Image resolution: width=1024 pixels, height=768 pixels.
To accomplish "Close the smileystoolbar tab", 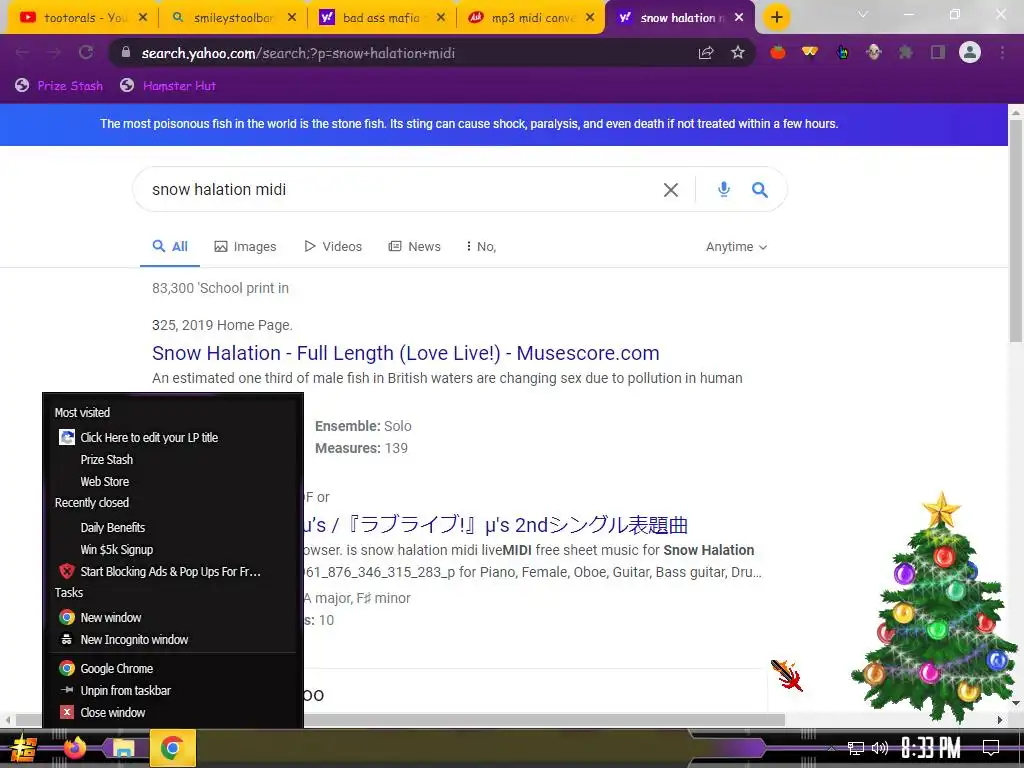I will click(292, 18).
